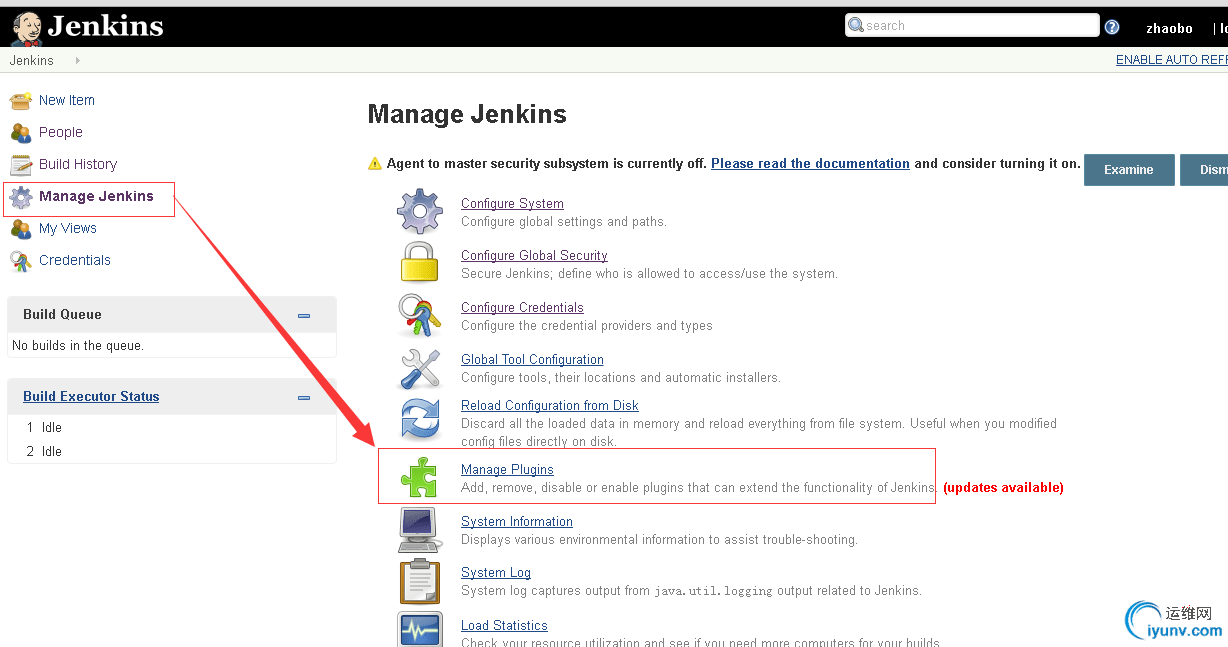Screen dimensions: 1228x647
Task: Open the Build Executor Status link
Action: point(91,396)
